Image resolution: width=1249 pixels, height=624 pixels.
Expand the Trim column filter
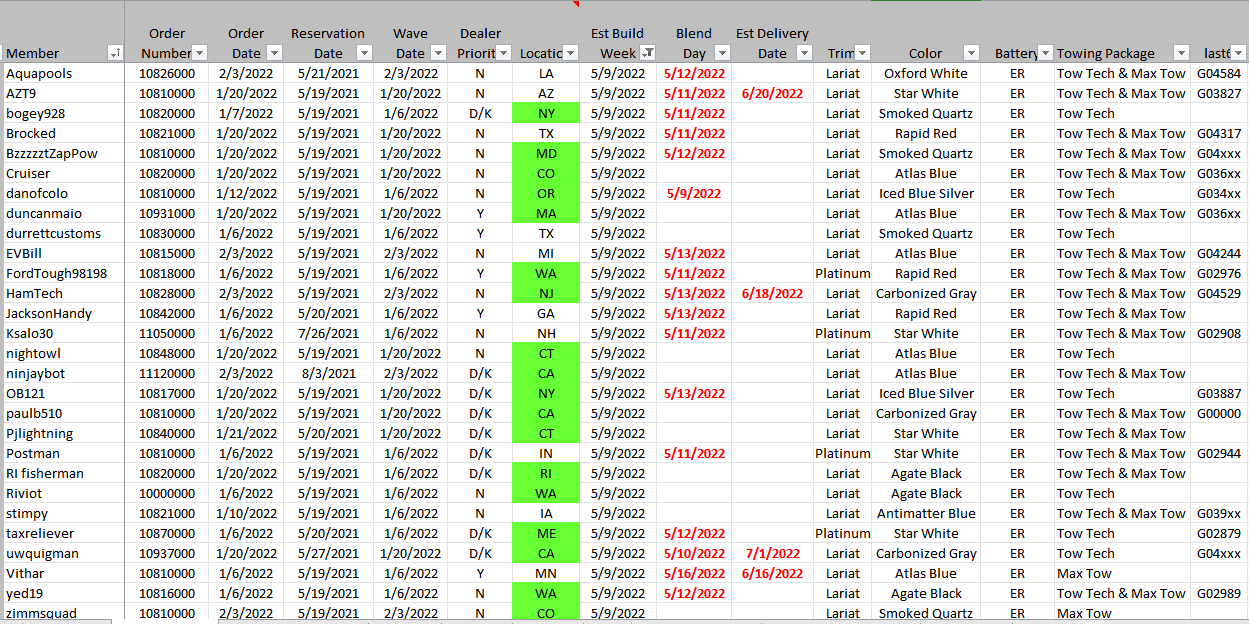862,53
